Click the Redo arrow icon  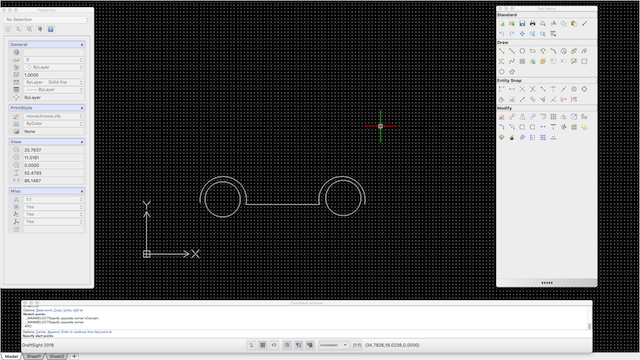tap(512, 34)
